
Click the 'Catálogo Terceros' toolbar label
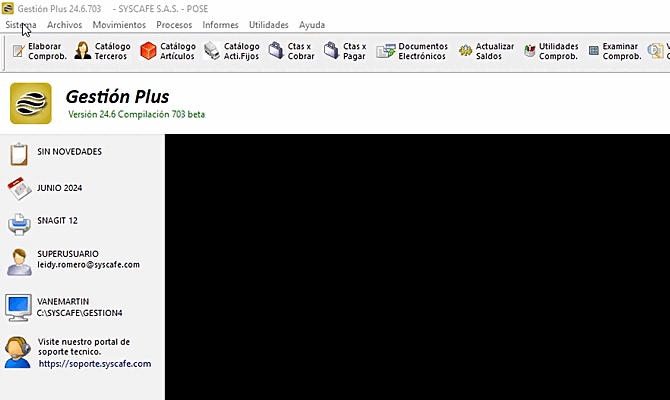click(112, 51)
